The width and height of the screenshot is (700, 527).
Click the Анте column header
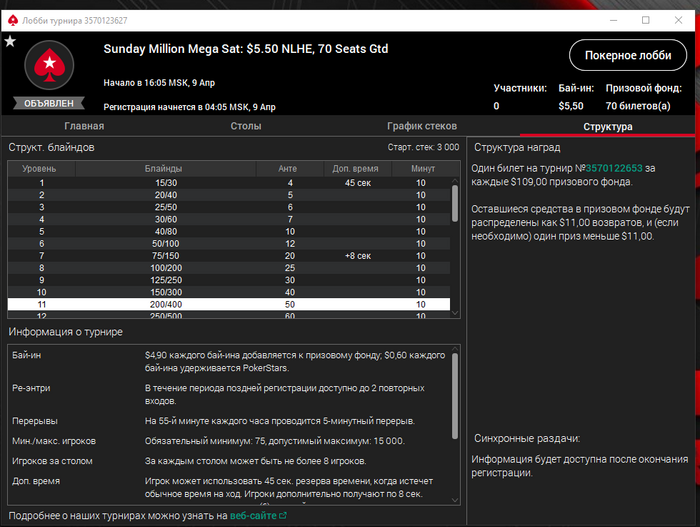[x=288, y=169]
